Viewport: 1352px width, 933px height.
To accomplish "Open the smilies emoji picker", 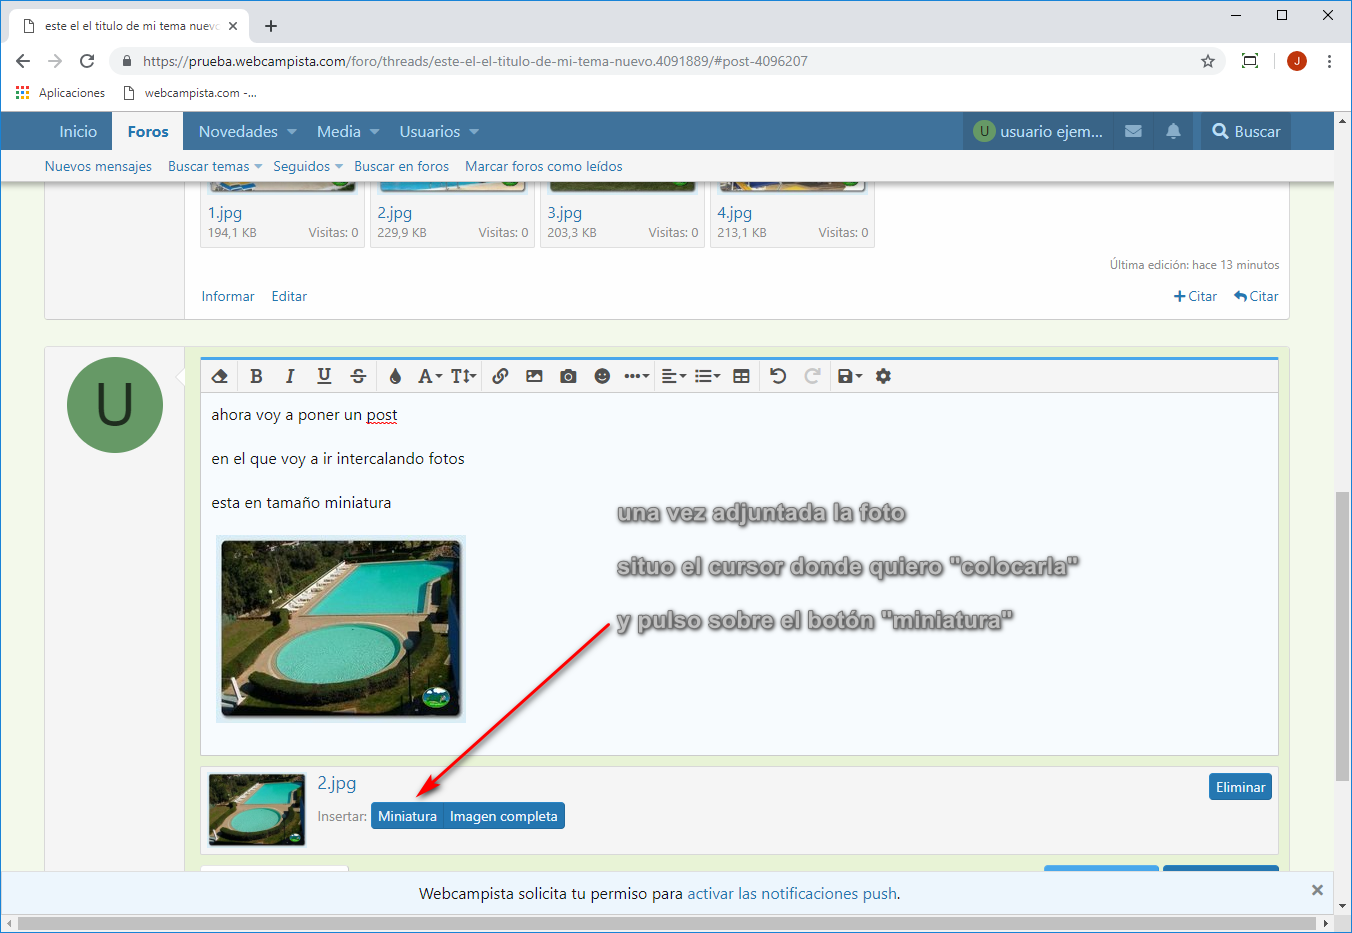I will tap(602, 376).
